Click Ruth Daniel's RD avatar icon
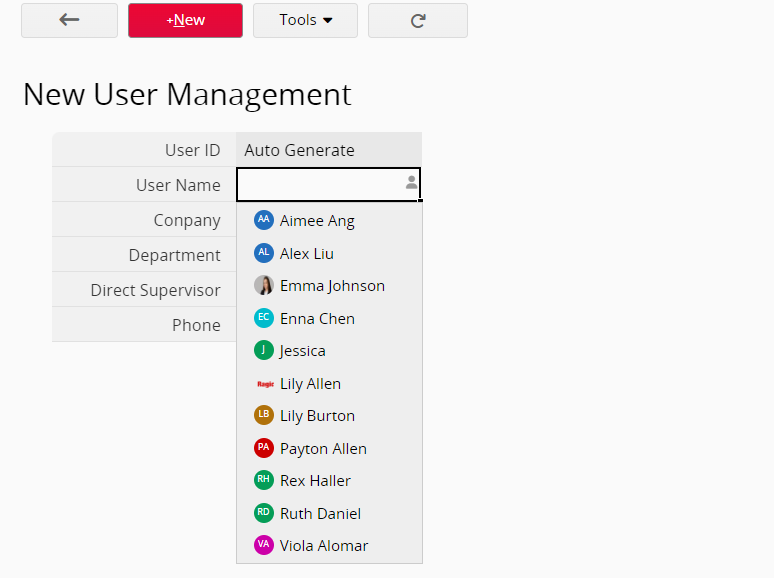Image resolution: width=774 pixels, height=578 pixels. 264,513
